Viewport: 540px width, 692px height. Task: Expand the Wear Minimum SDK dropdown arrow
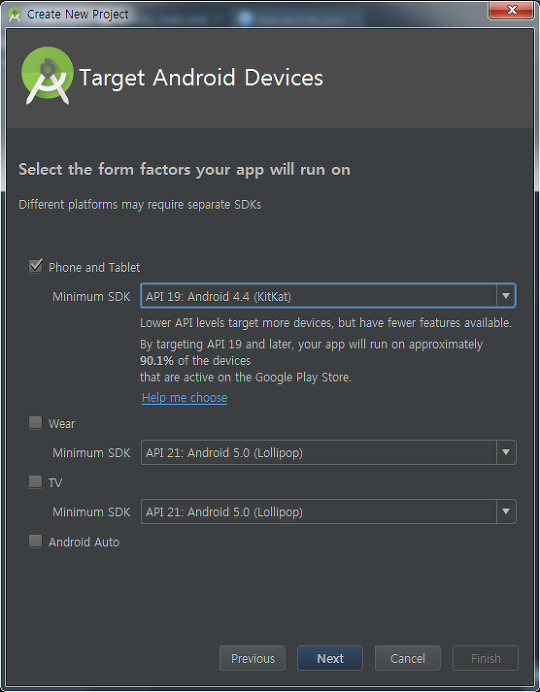(x=506, y=452)
